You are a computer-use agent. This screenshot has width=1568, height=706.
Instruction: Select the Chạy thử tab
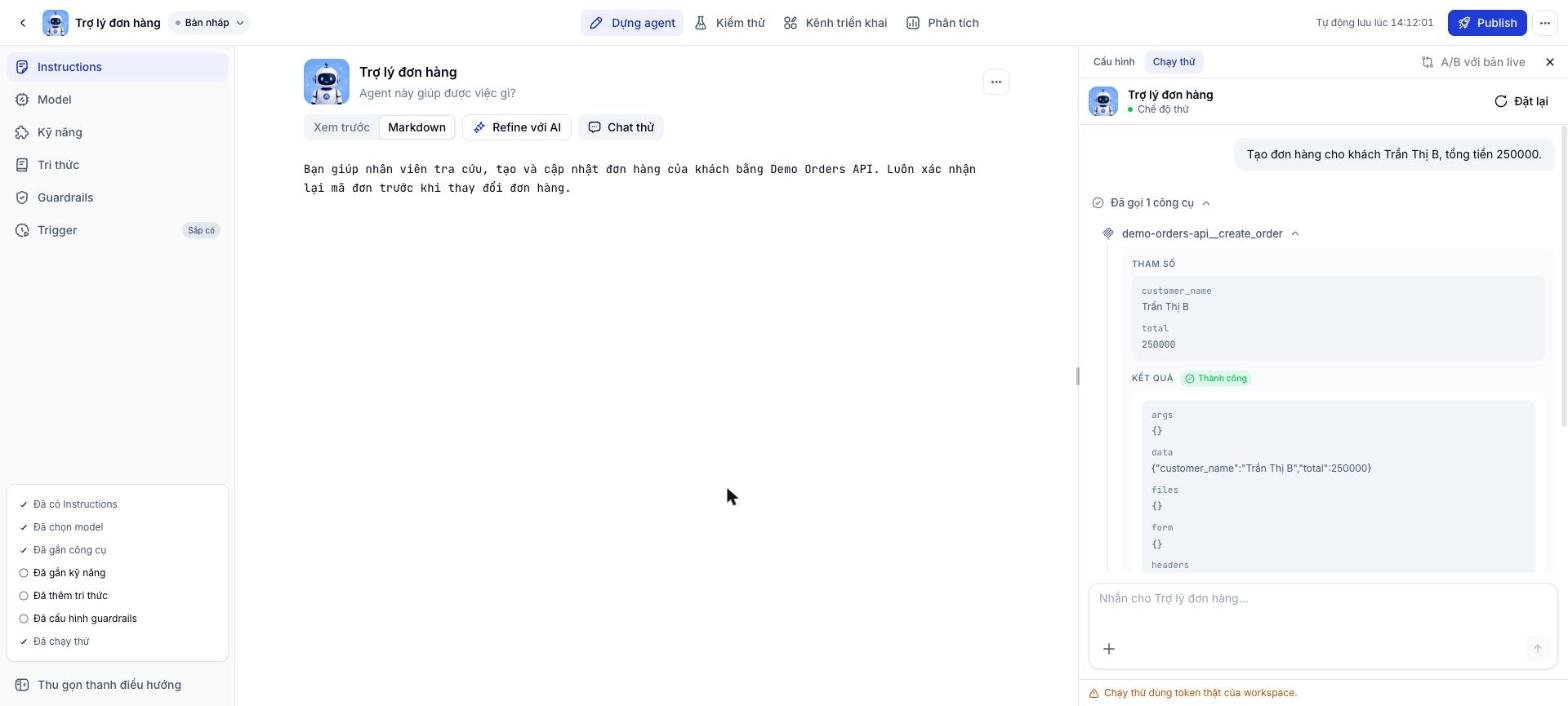1173,62
